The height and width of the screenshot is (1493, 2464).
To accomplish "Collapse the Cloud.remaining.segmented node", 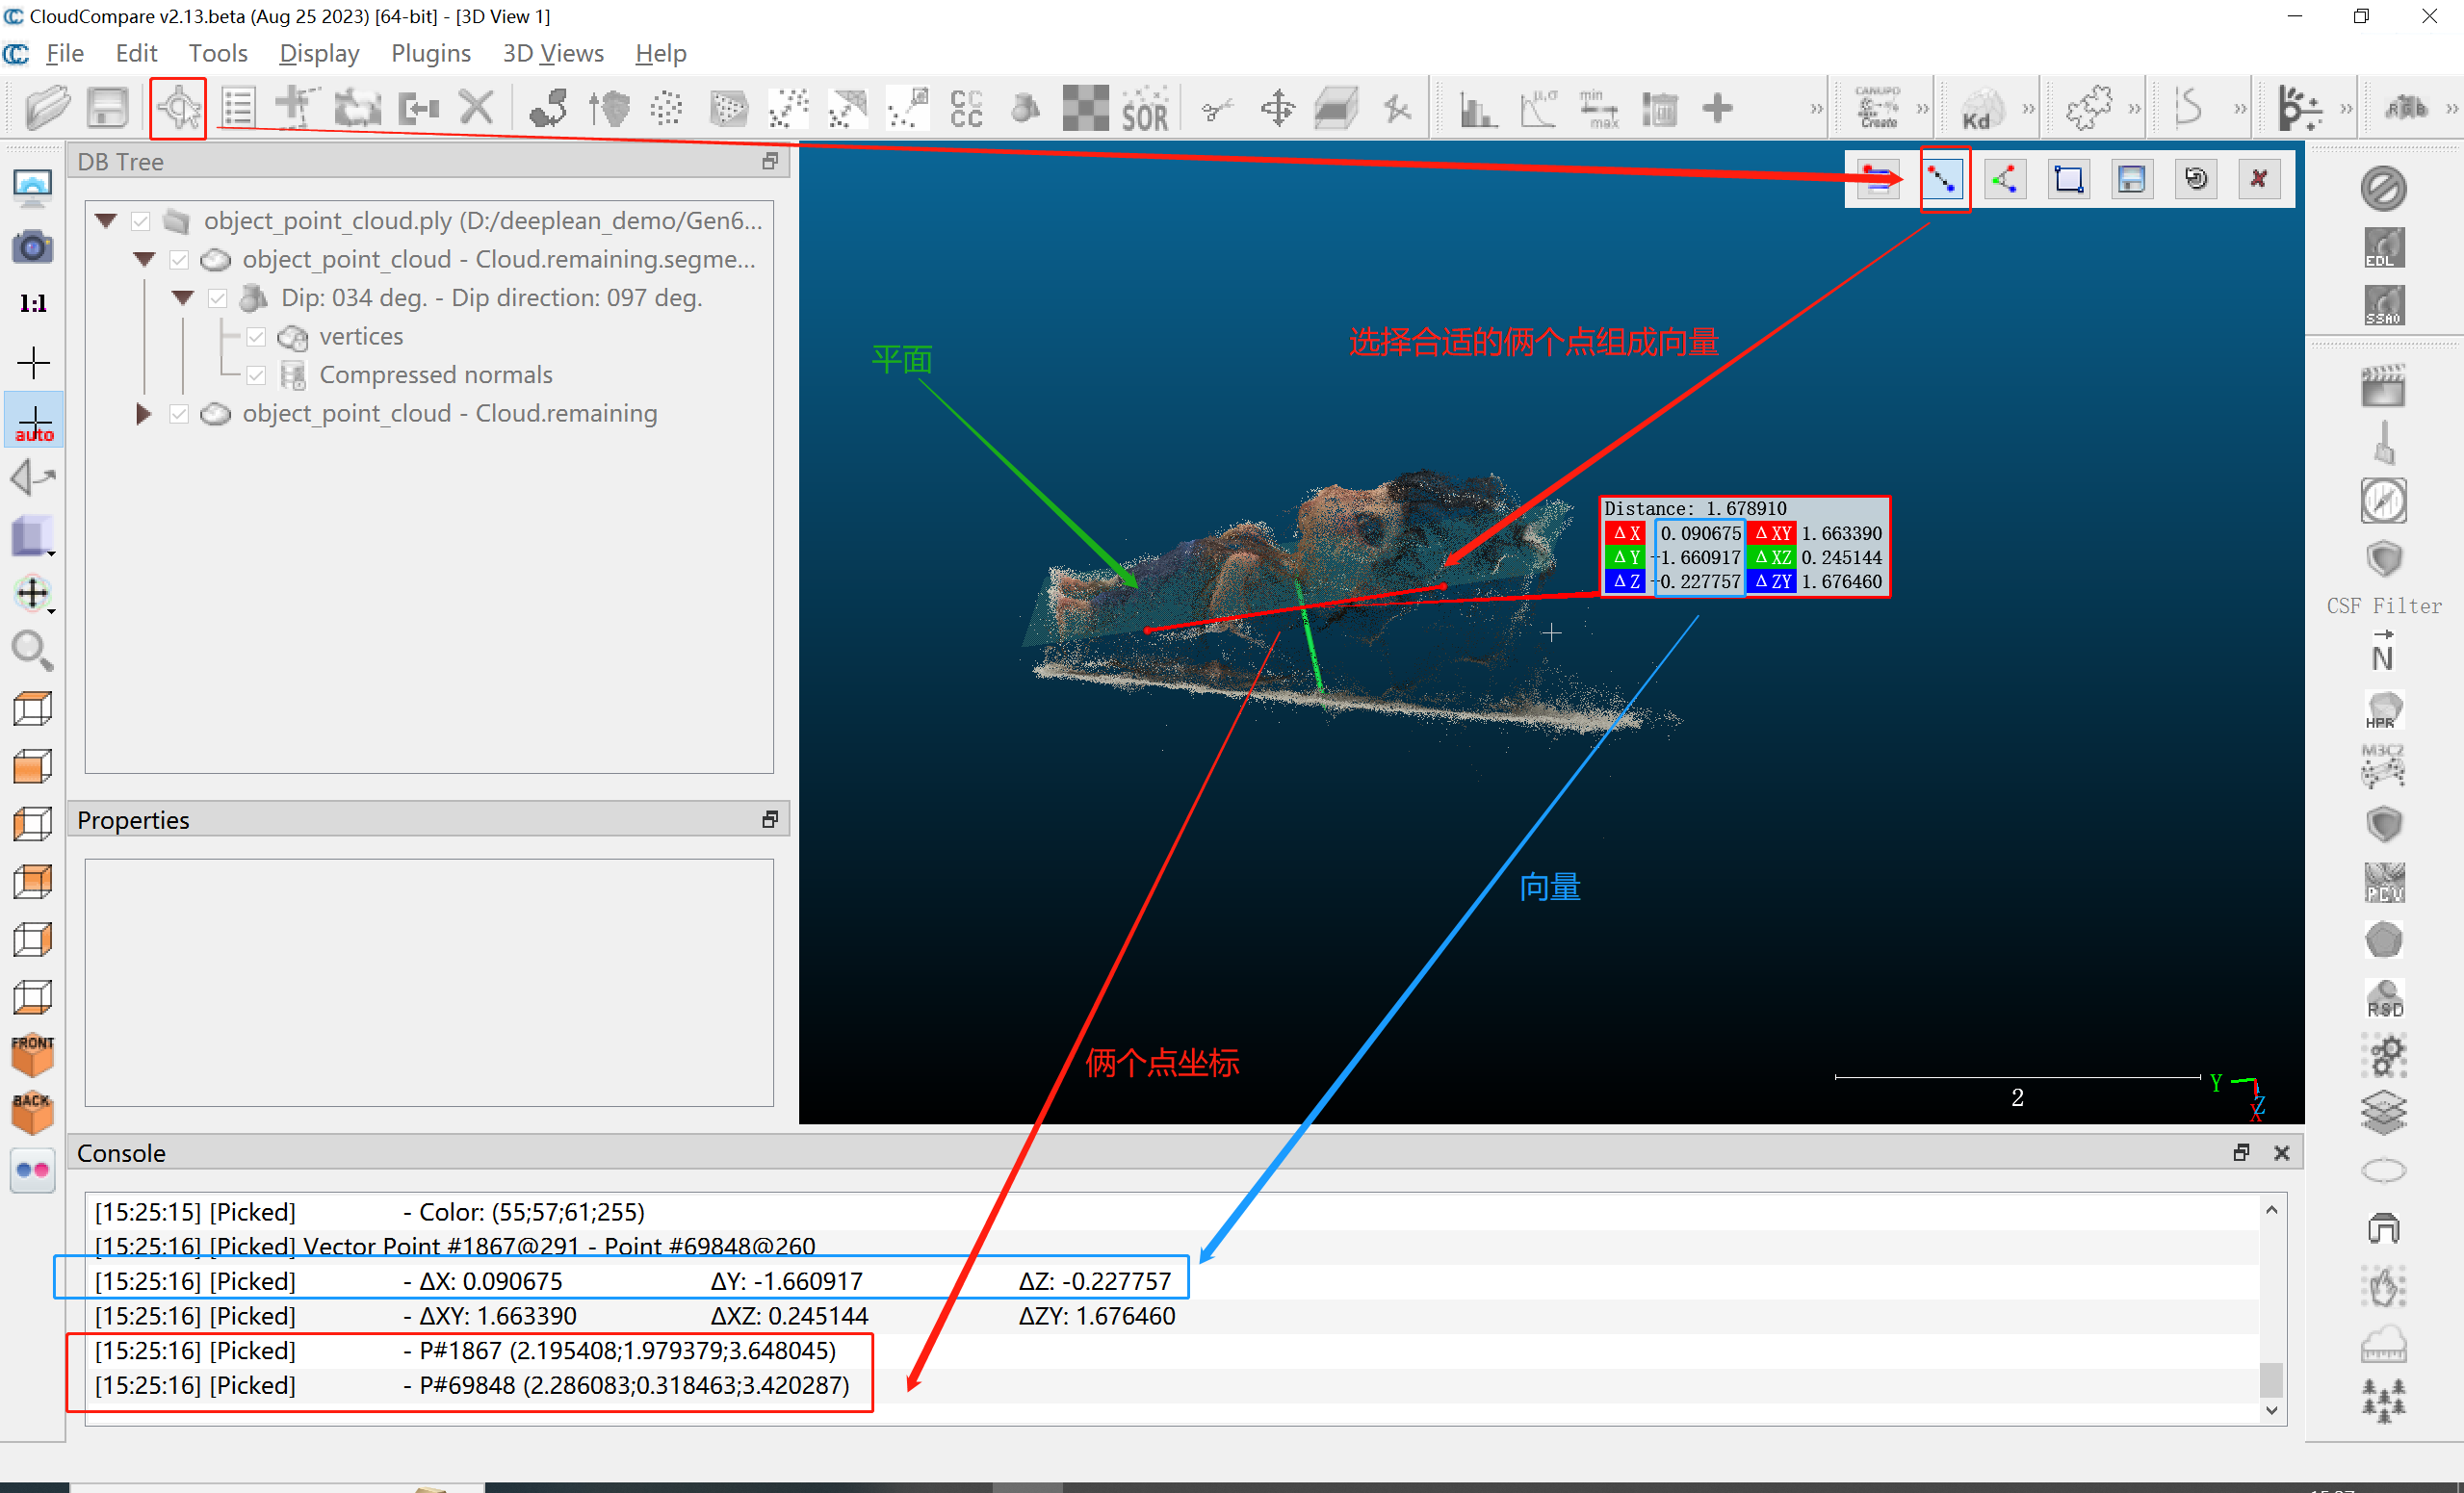I will 145,259.
